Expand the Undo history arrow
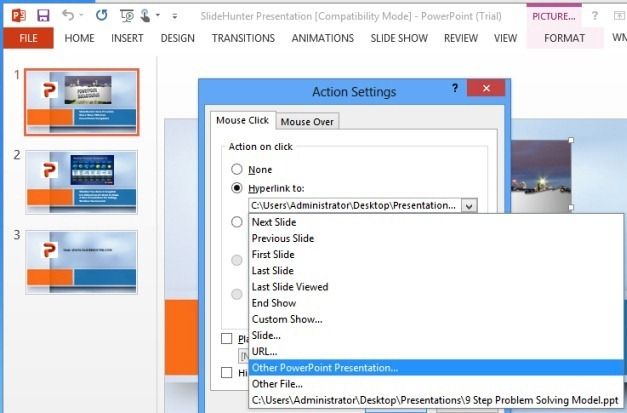This screenshot has height=413, width=627. 81,16
